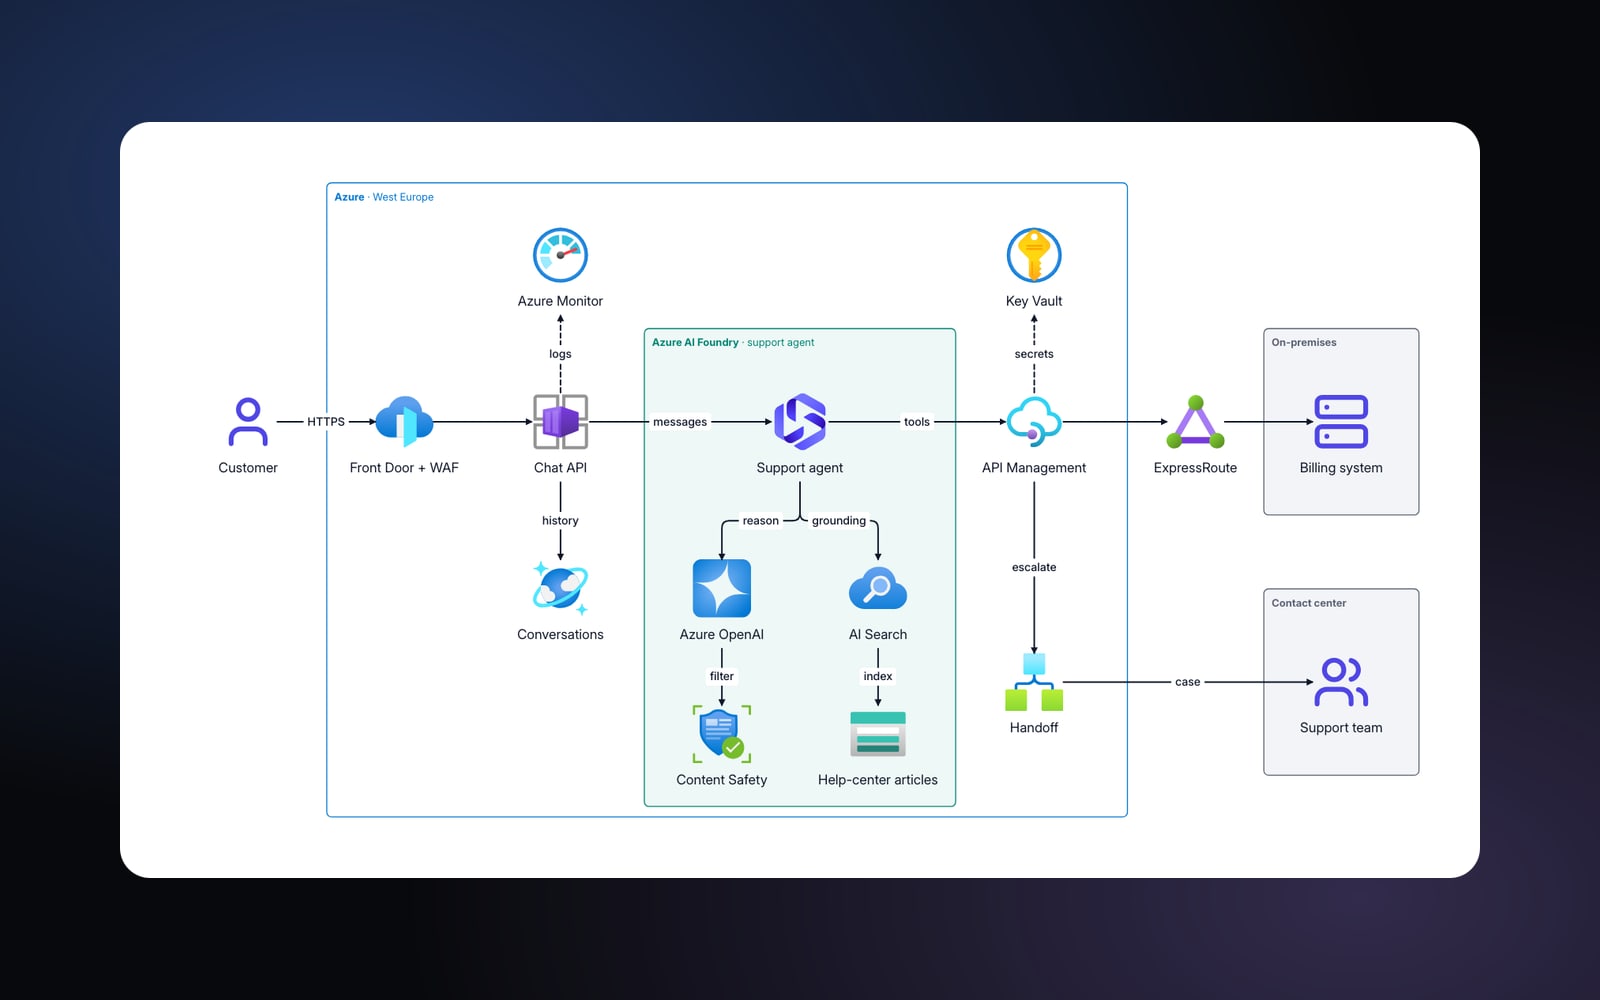Click the Azure OpenAI icon
This screenshot has height=1000, width=1600.
coord(722,588)
